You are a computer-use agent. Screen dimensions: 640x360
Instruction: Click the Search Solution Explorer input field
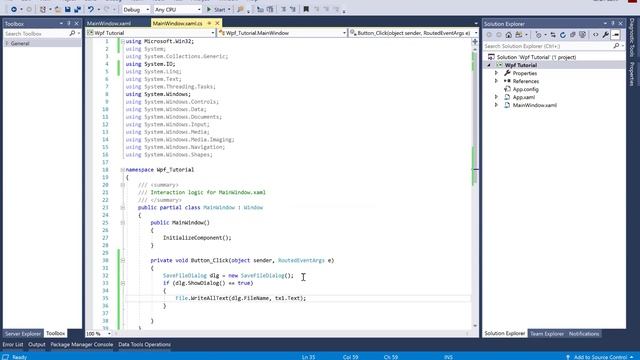coord(548,46)
